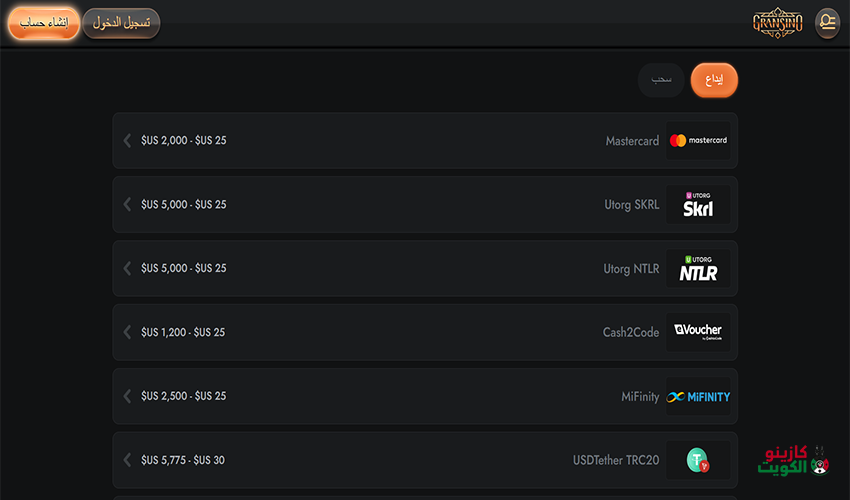
Task: Expand the Cash2Code row chevron
Action: pos(127,332)
